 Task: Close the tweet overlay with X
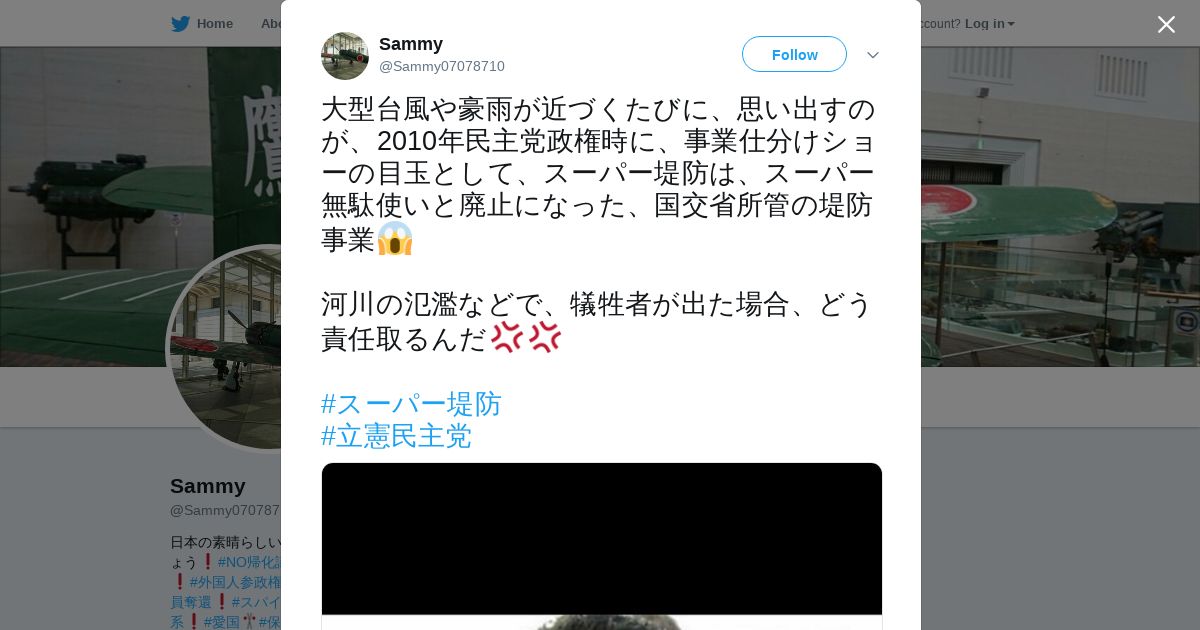coord(1166,24)
